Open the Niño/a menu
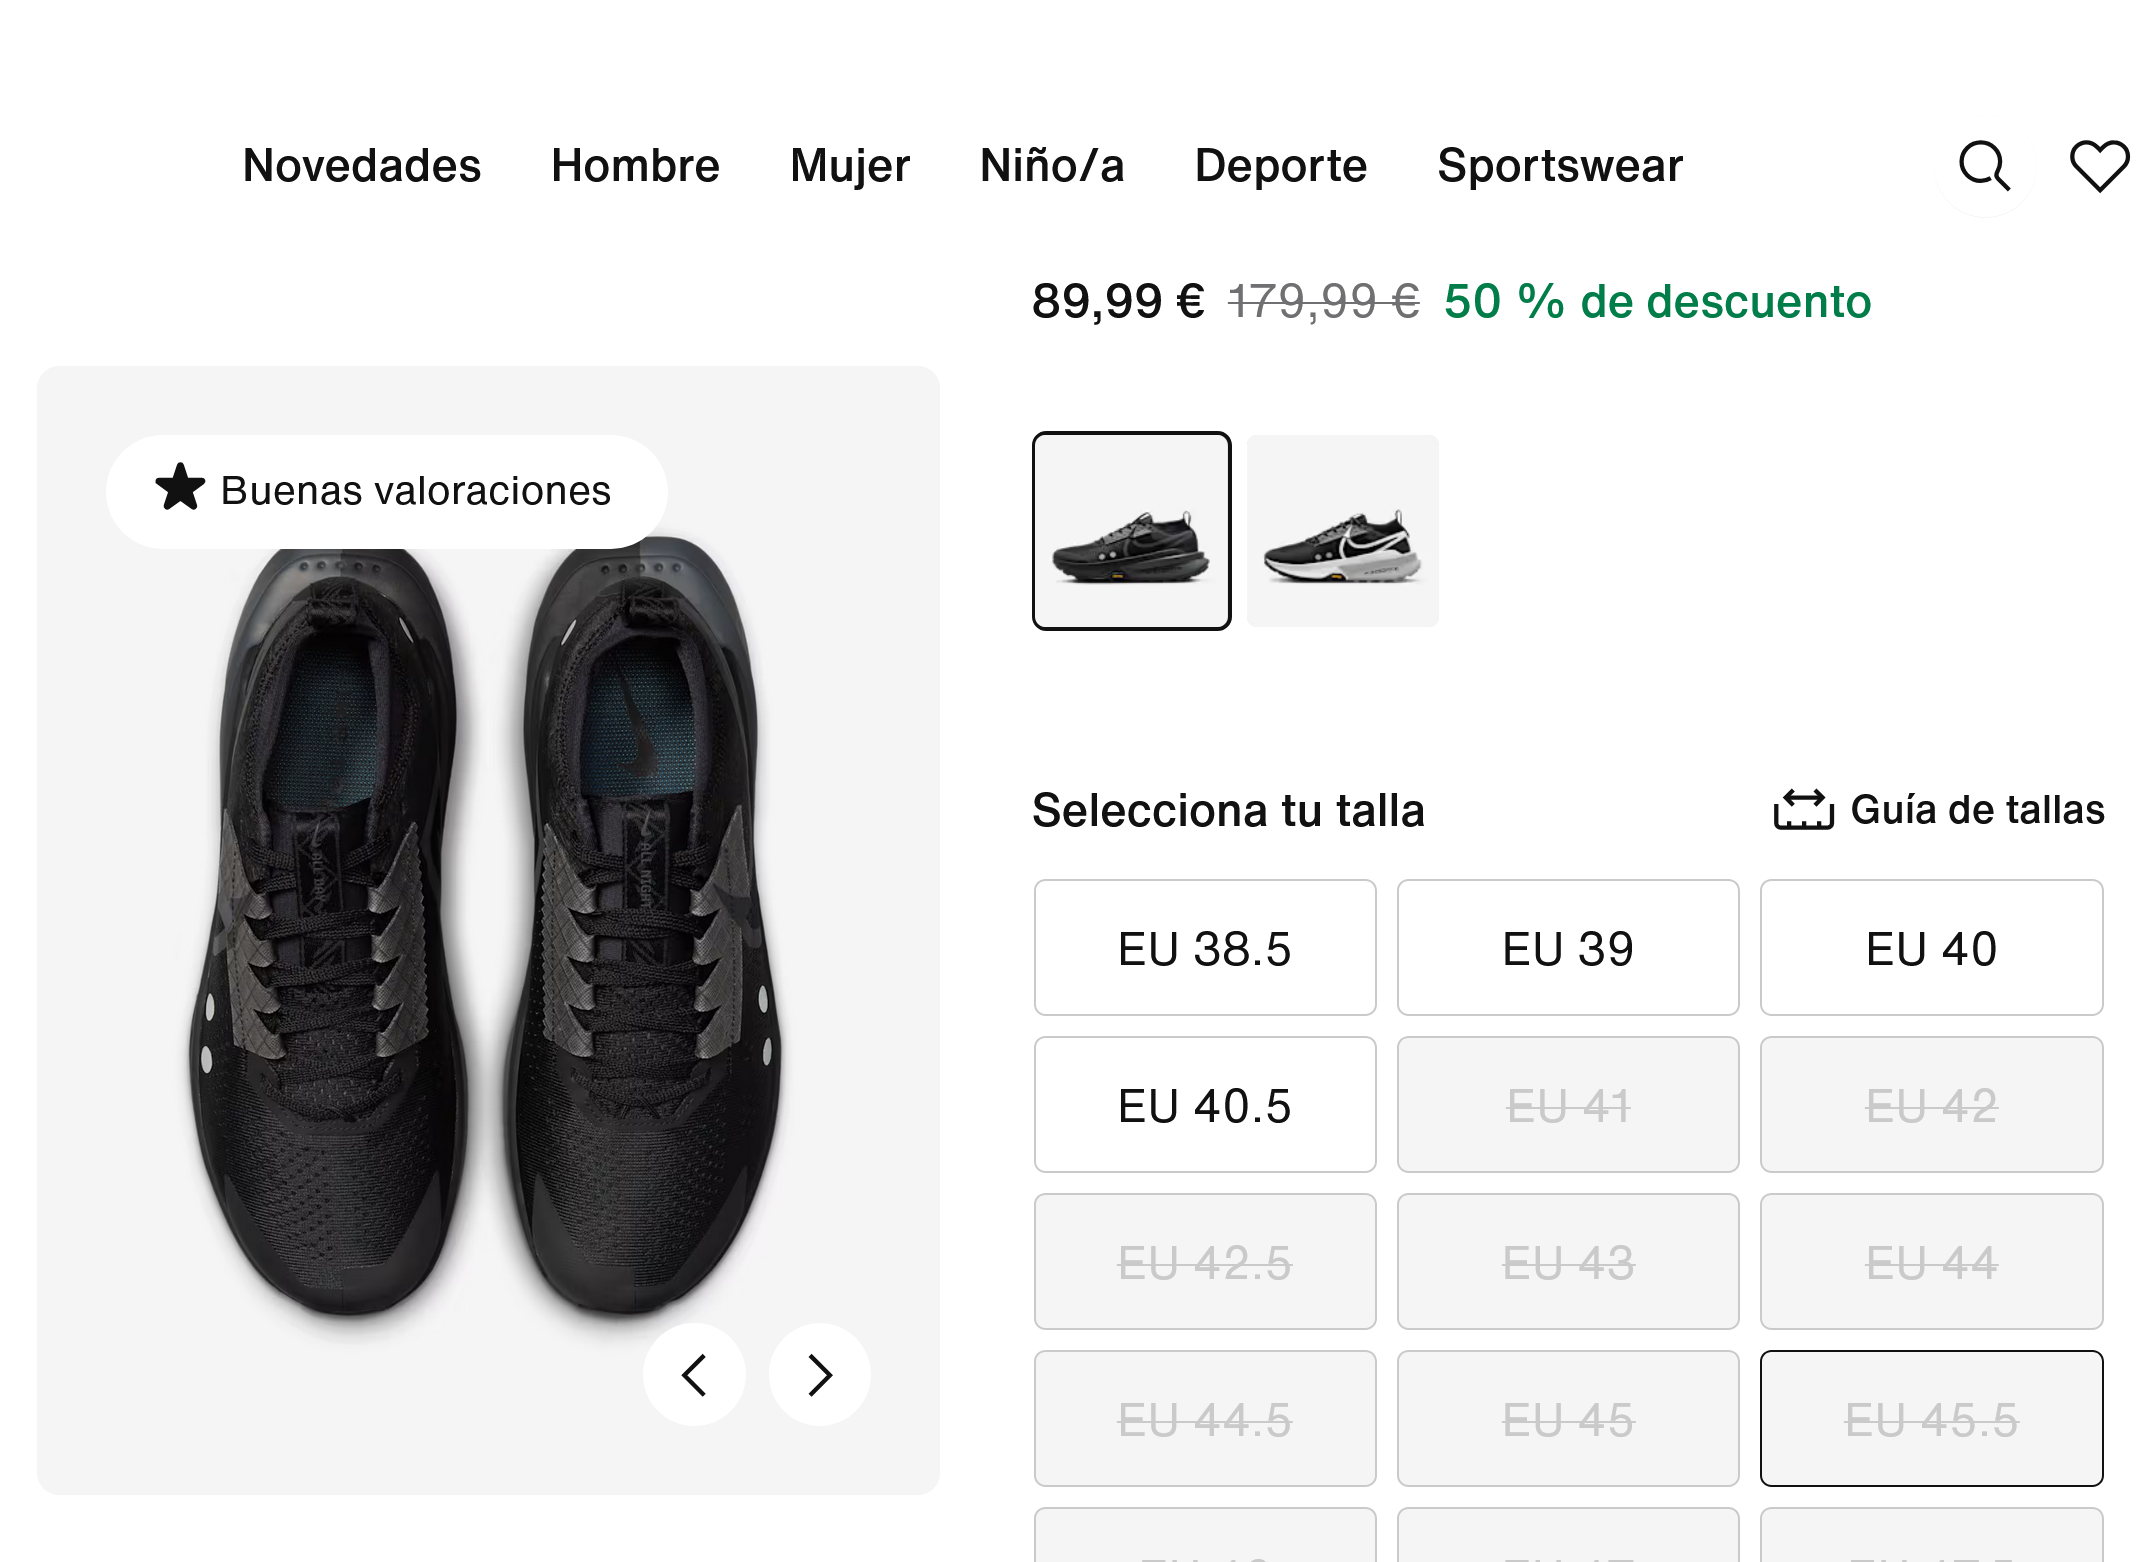Image resolution: width=2142 pixels, height=1562 pixels. (1052, 166)
